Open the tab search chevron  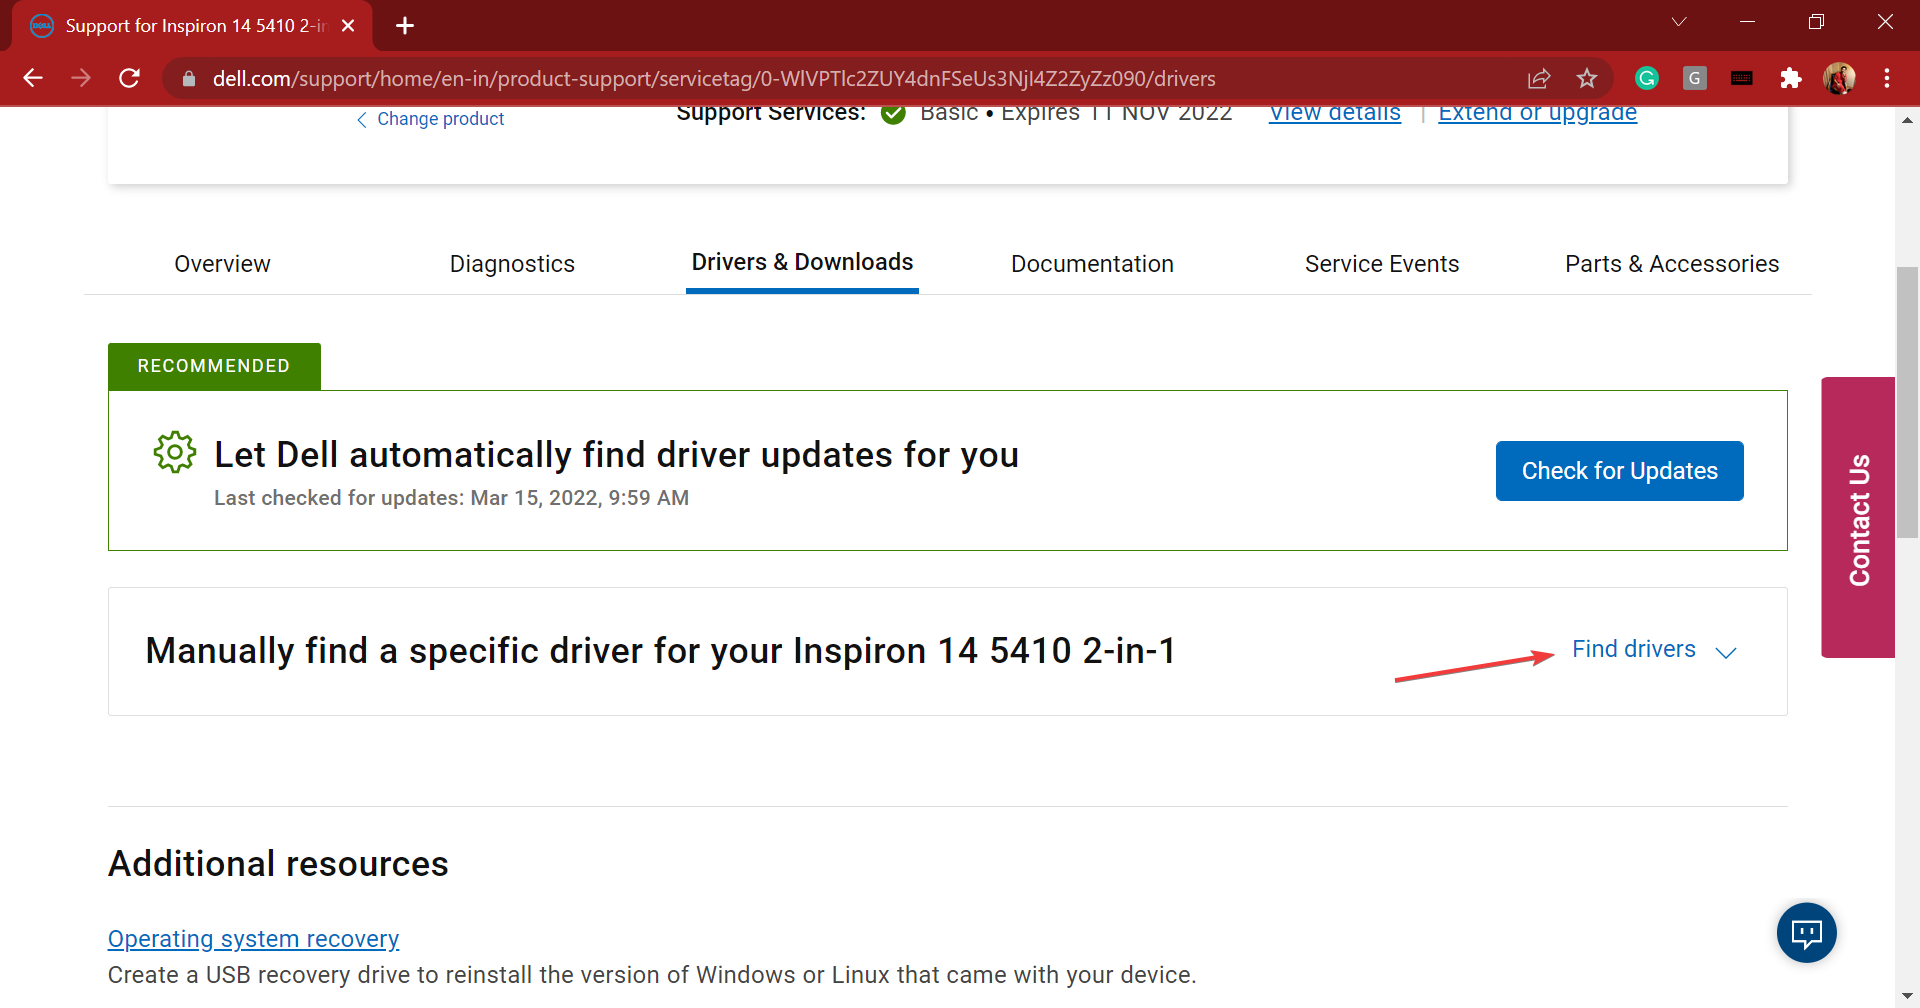coord(1679,22)
